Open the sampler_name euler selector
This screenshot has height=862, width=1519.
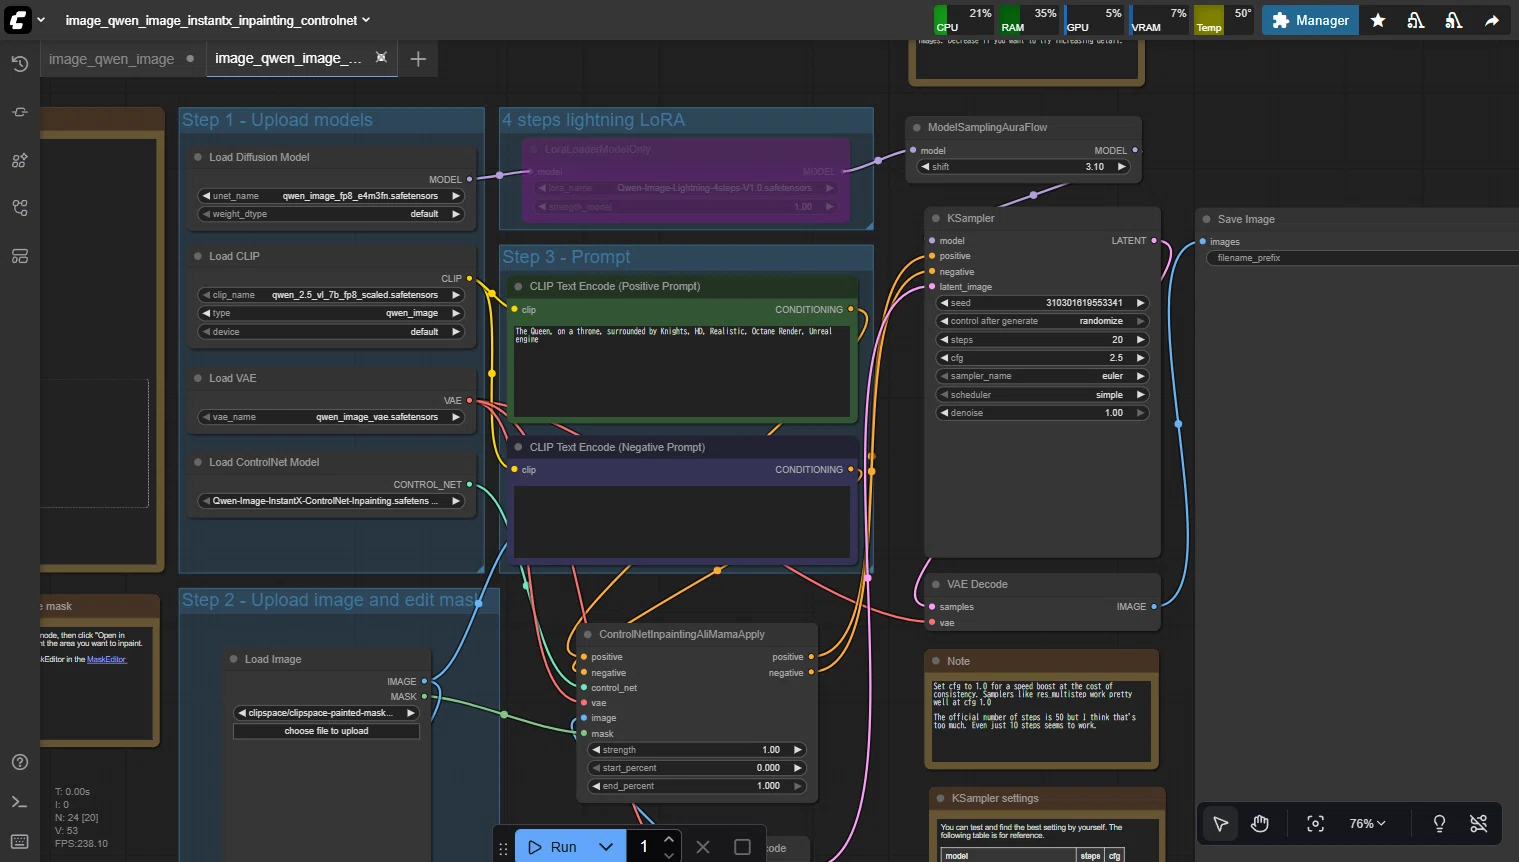(x=1041, y=376)
